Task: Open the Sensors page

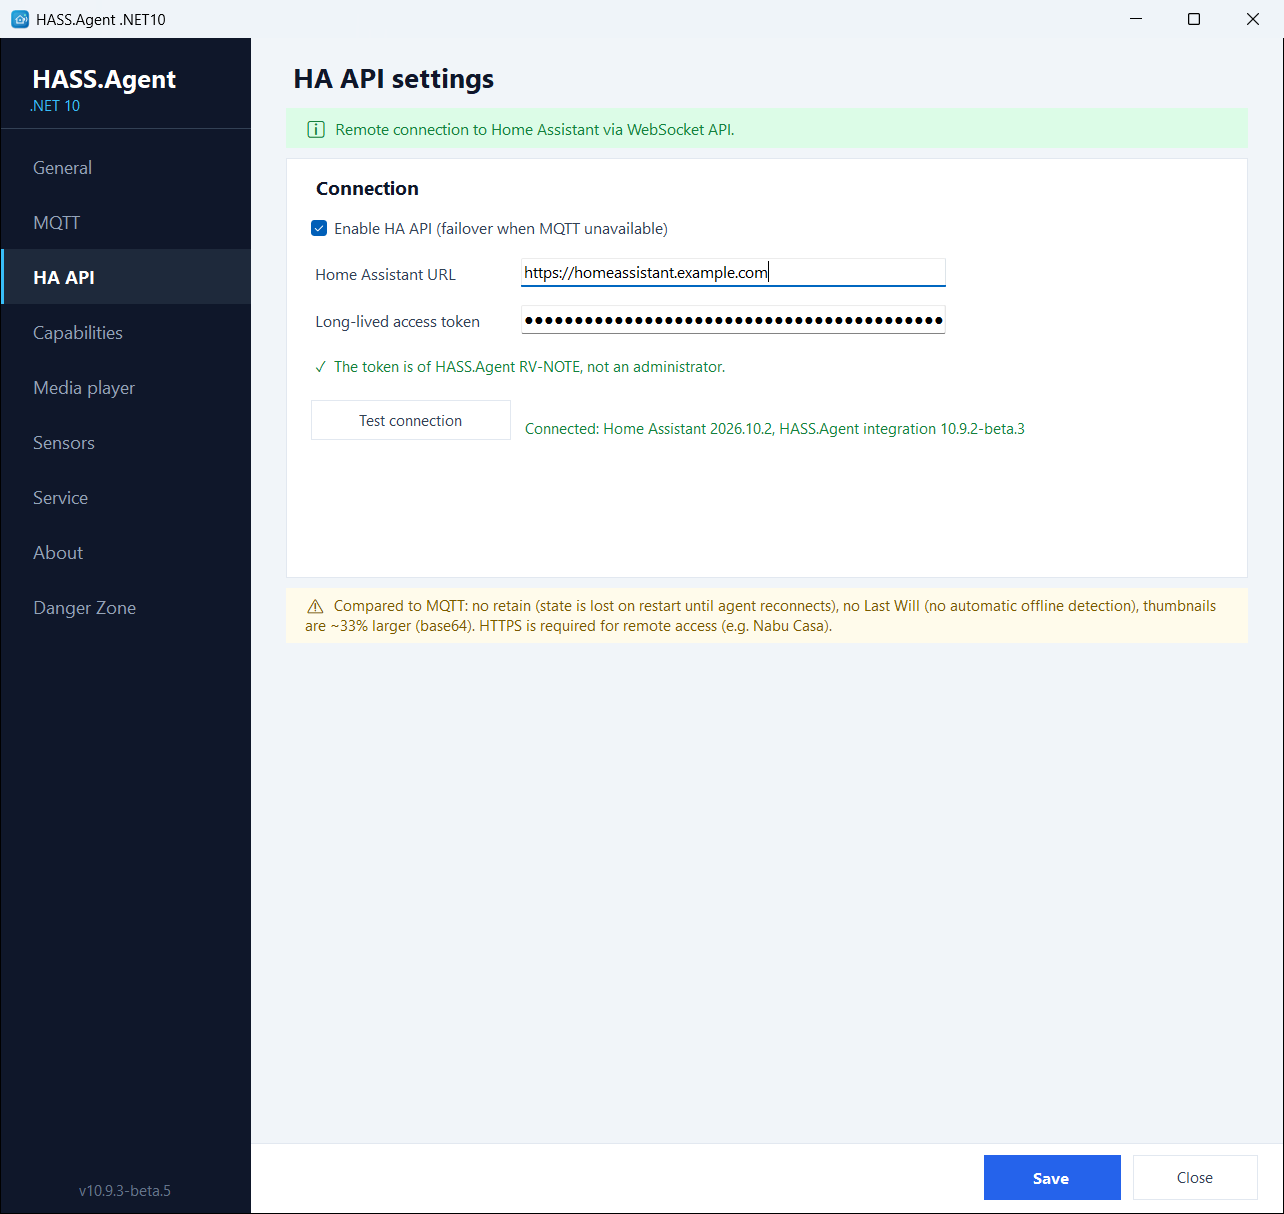Action: pyautogui.click(x=126, y=442)
